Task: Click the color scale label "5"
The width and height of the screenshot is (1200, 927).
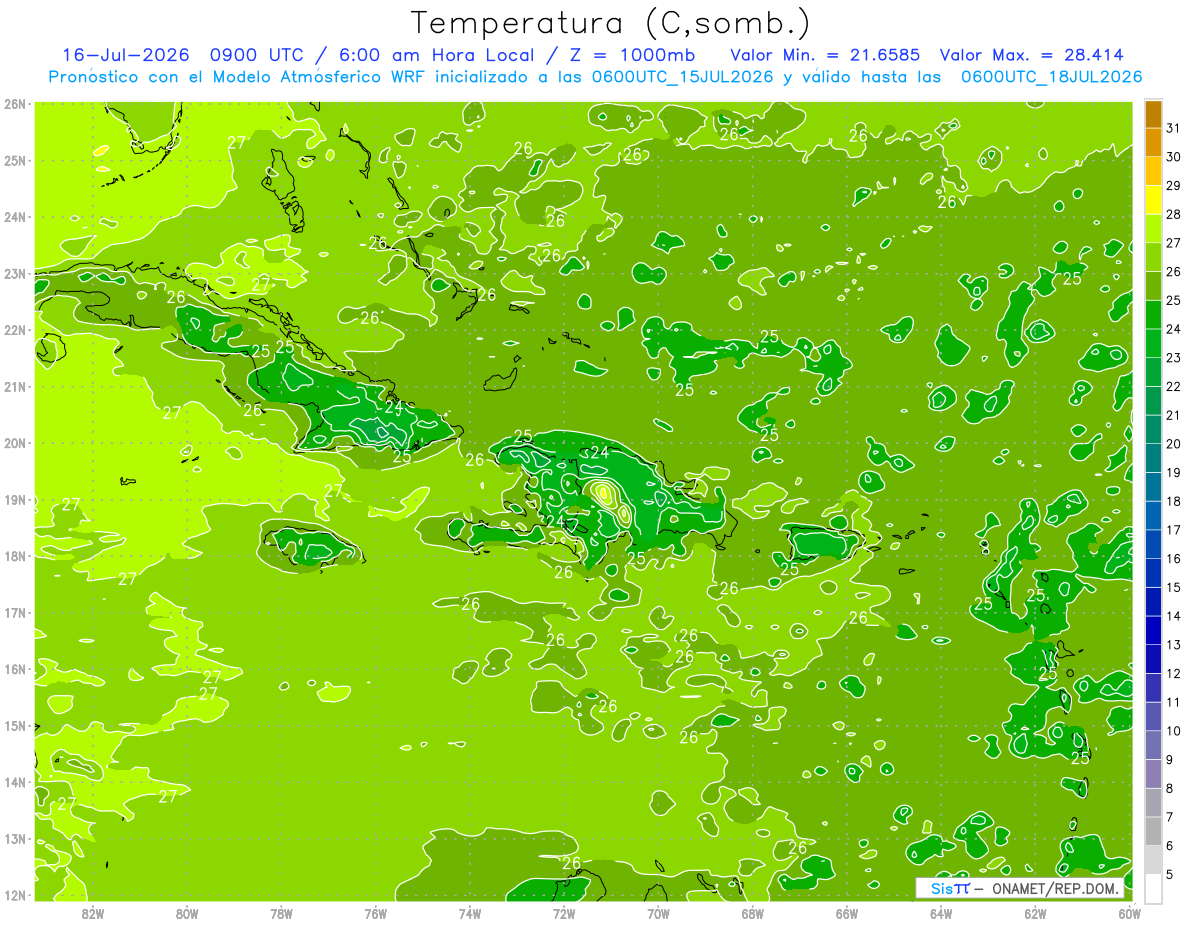Action: [1170, 874]
